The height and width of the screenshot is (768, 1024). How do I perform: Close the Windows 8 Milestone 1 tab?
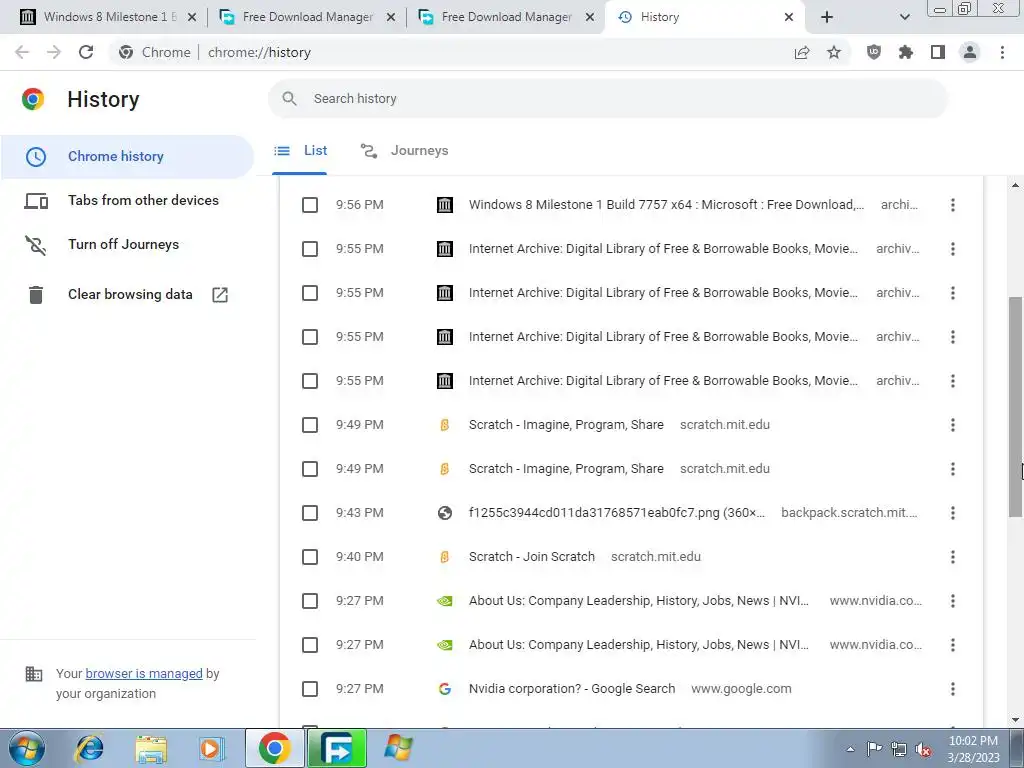click(192, 17)
